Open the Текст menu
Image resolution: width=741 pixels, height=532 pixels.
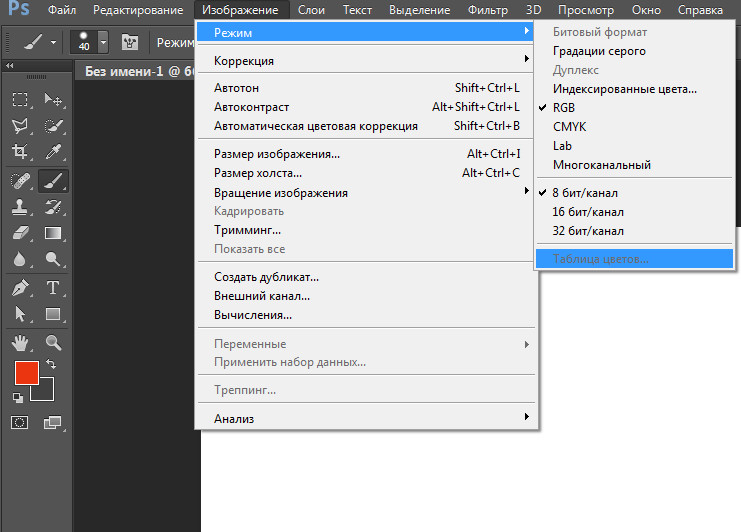click(357, 9)
